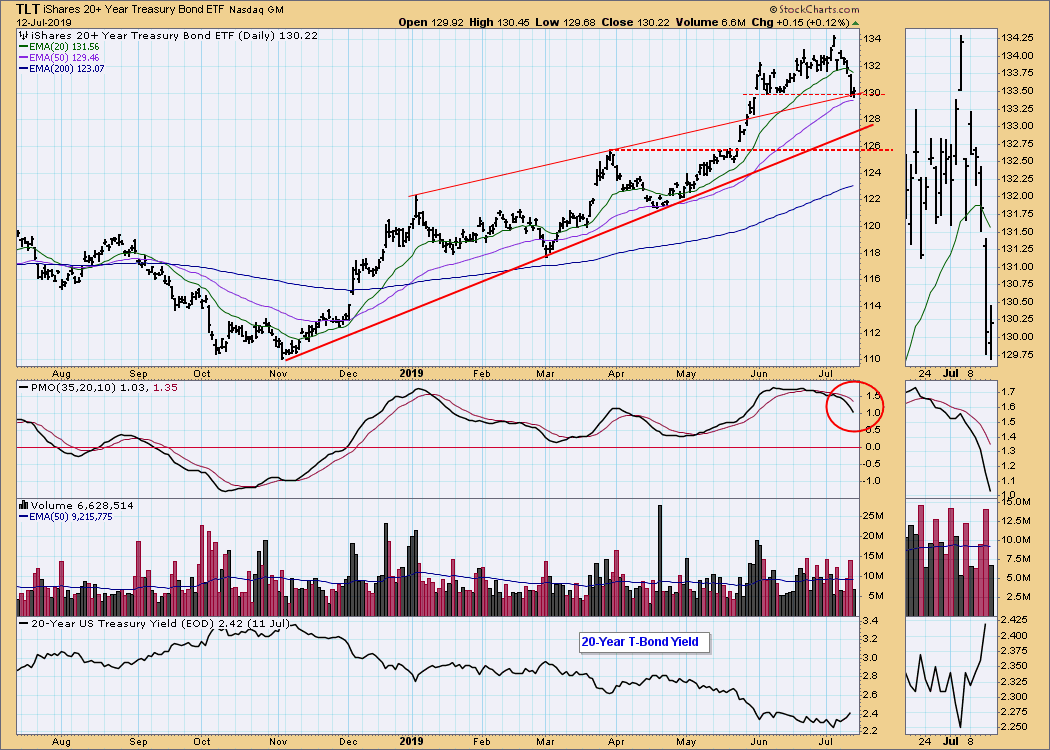The height and width of the screenshot is (750, 1050).
Task: Click the 'Chg +0.15 (+0.12%)' value
Action: pos(800,22)
